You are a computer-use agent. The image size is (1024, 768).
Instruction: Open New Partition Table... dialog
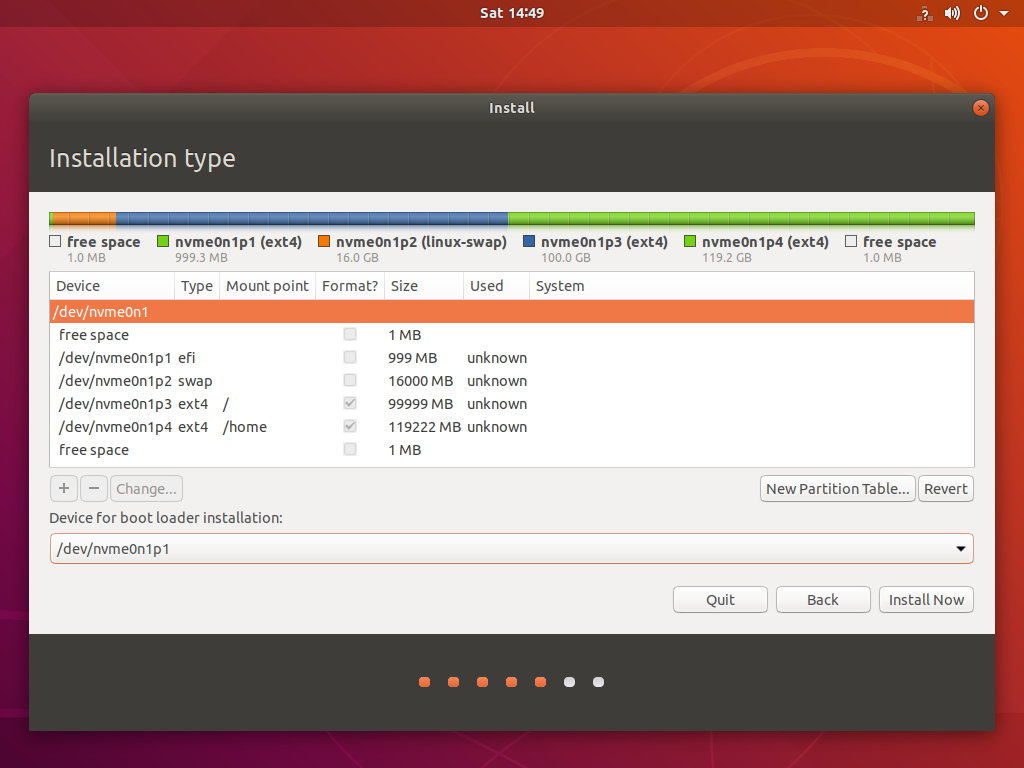837,489
